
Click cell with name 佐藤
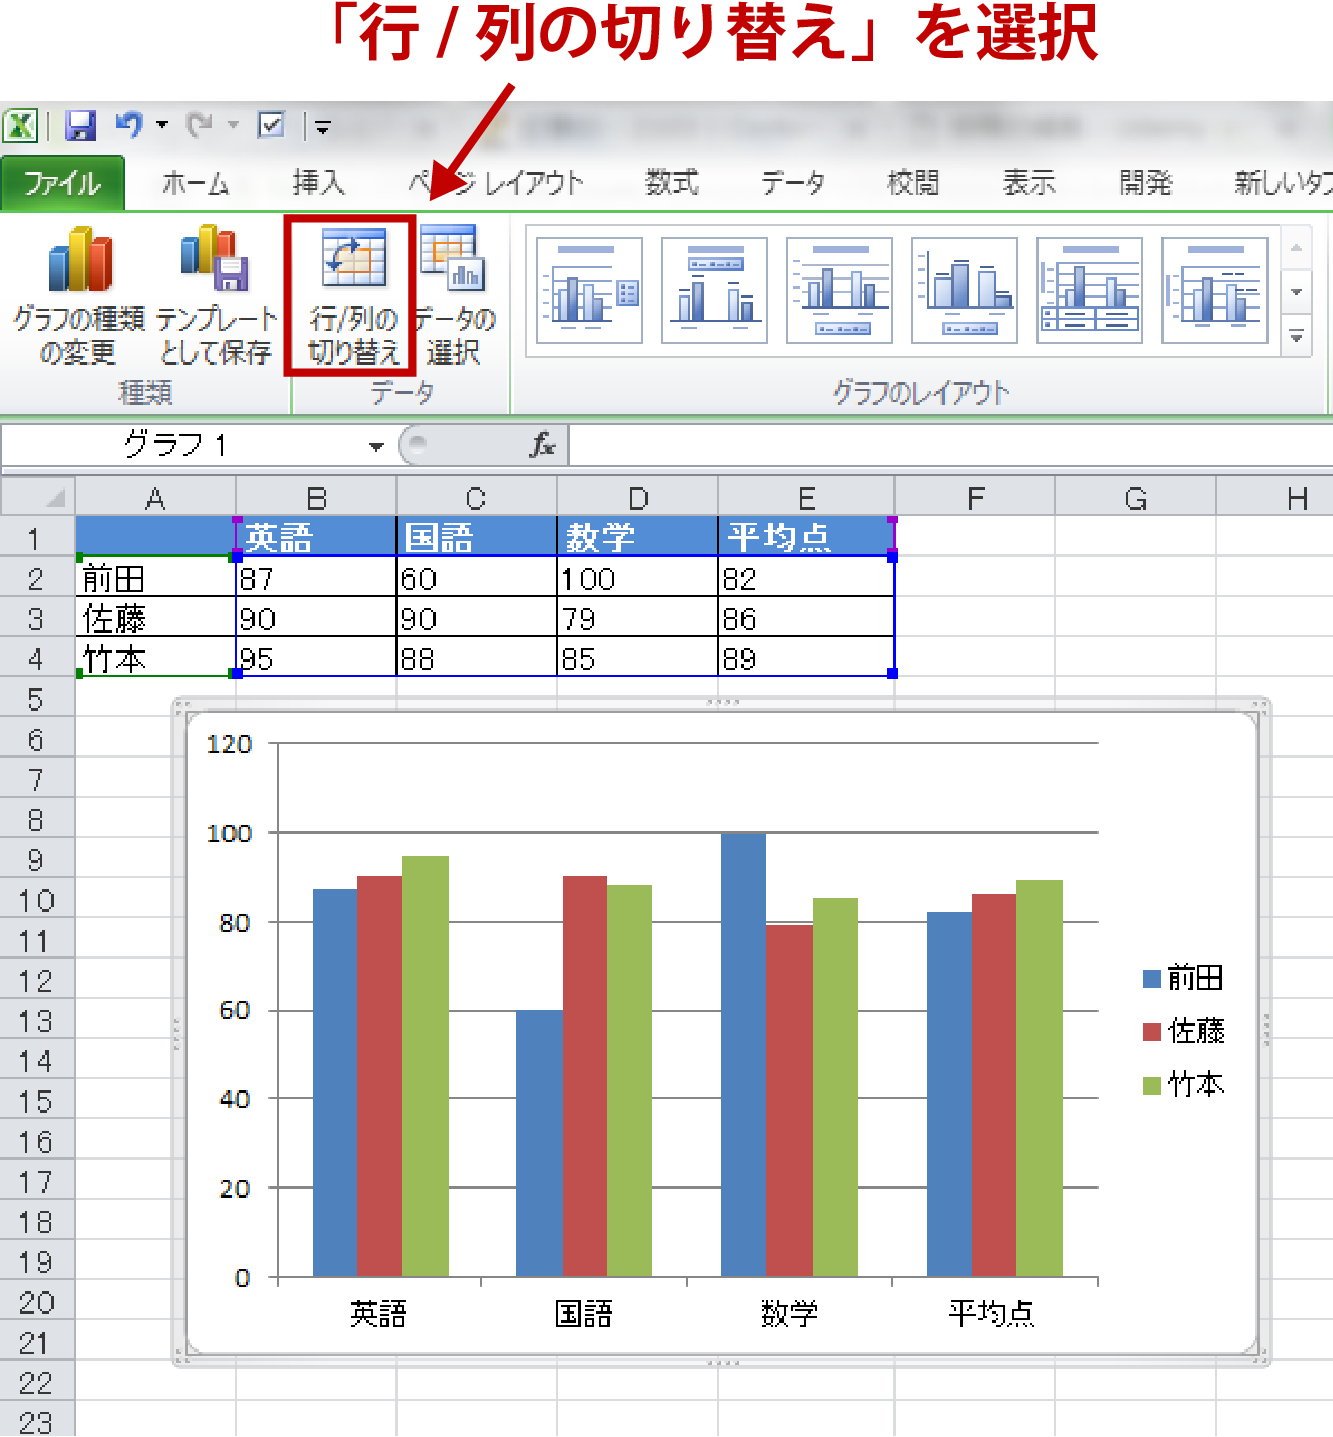156,617
